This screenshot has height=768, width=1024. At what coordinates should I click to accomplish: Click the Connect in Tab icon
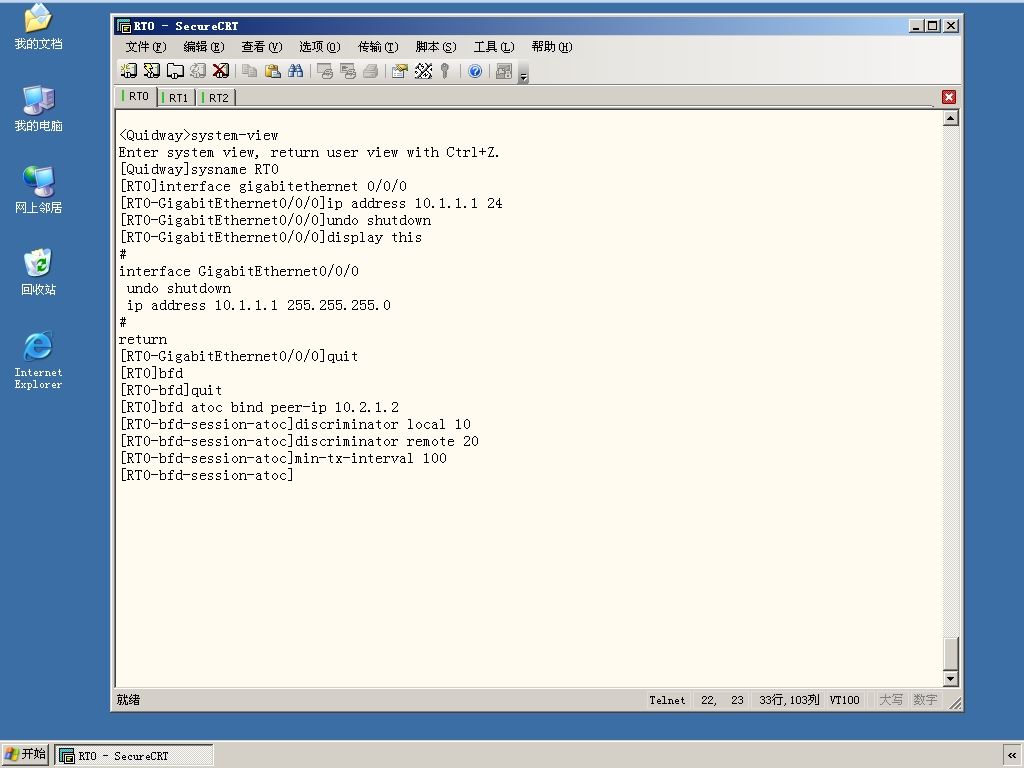[x=175, y=71]
